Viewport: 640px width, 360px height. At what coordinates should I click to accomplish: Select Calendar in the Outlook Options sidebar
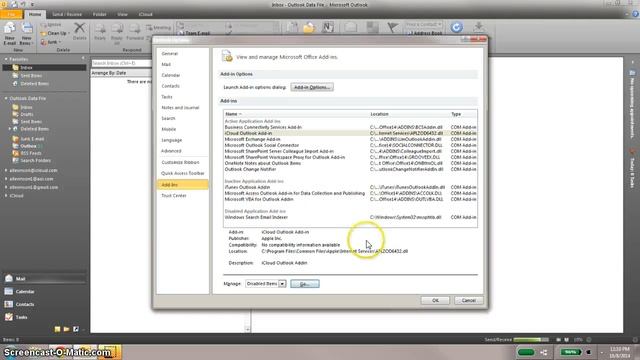(182, 75)
